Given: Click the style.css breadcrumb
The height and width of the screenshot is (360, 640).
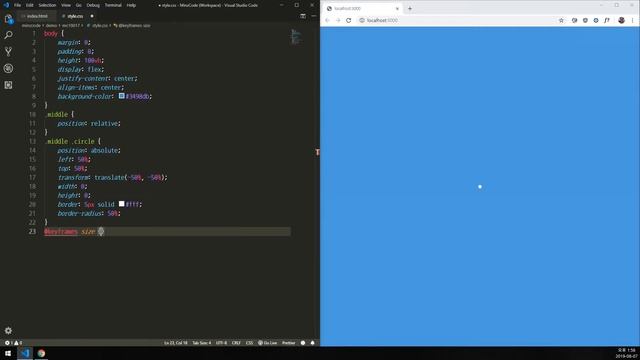Looking at the screenshot, I should [99, 25].
